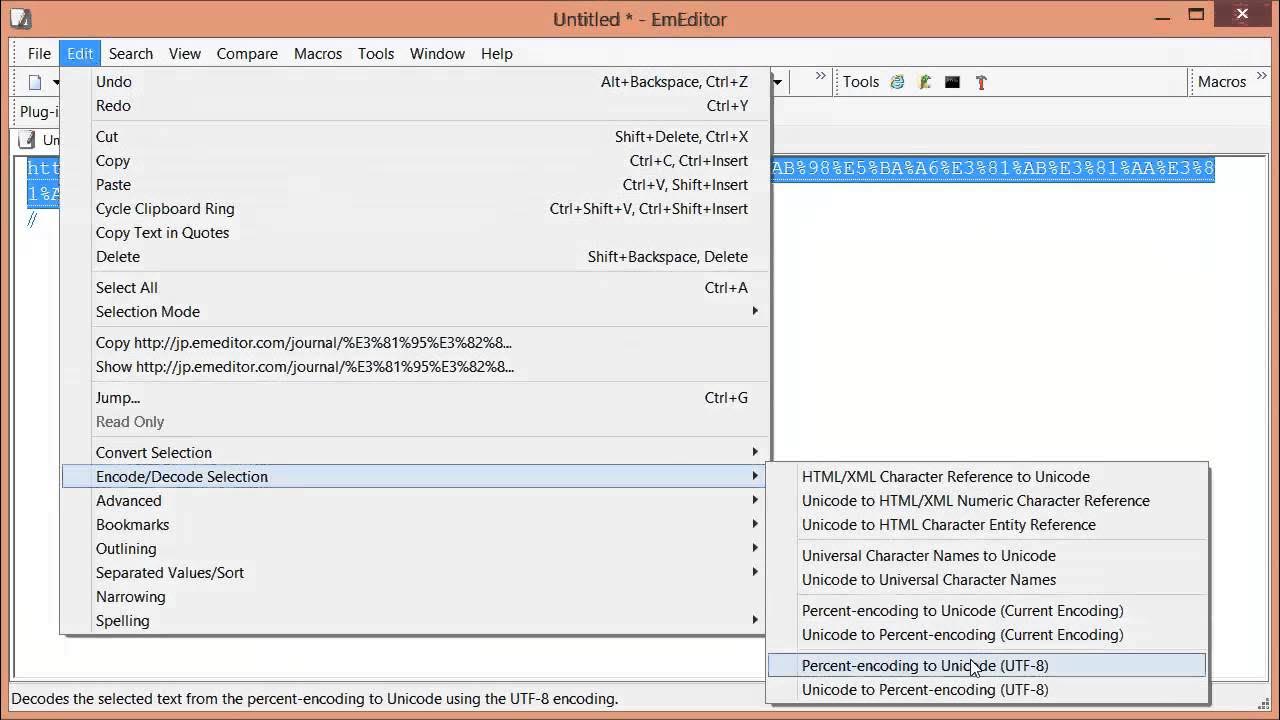The image size is (1280, 720).
Task: Choose Unicode to Percent-encoding (Current Encoding)
Action: 987,635
